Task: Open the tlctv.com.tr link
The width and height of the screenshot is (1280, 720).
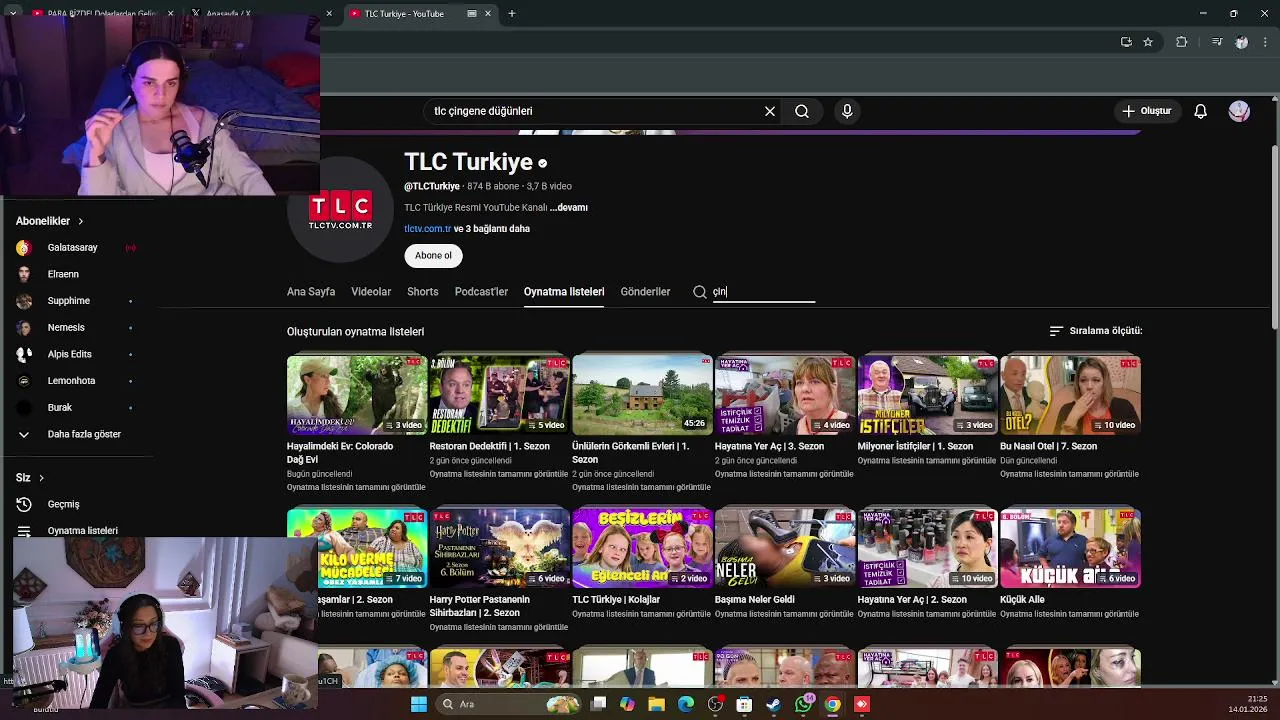Action: click(428, 229)
